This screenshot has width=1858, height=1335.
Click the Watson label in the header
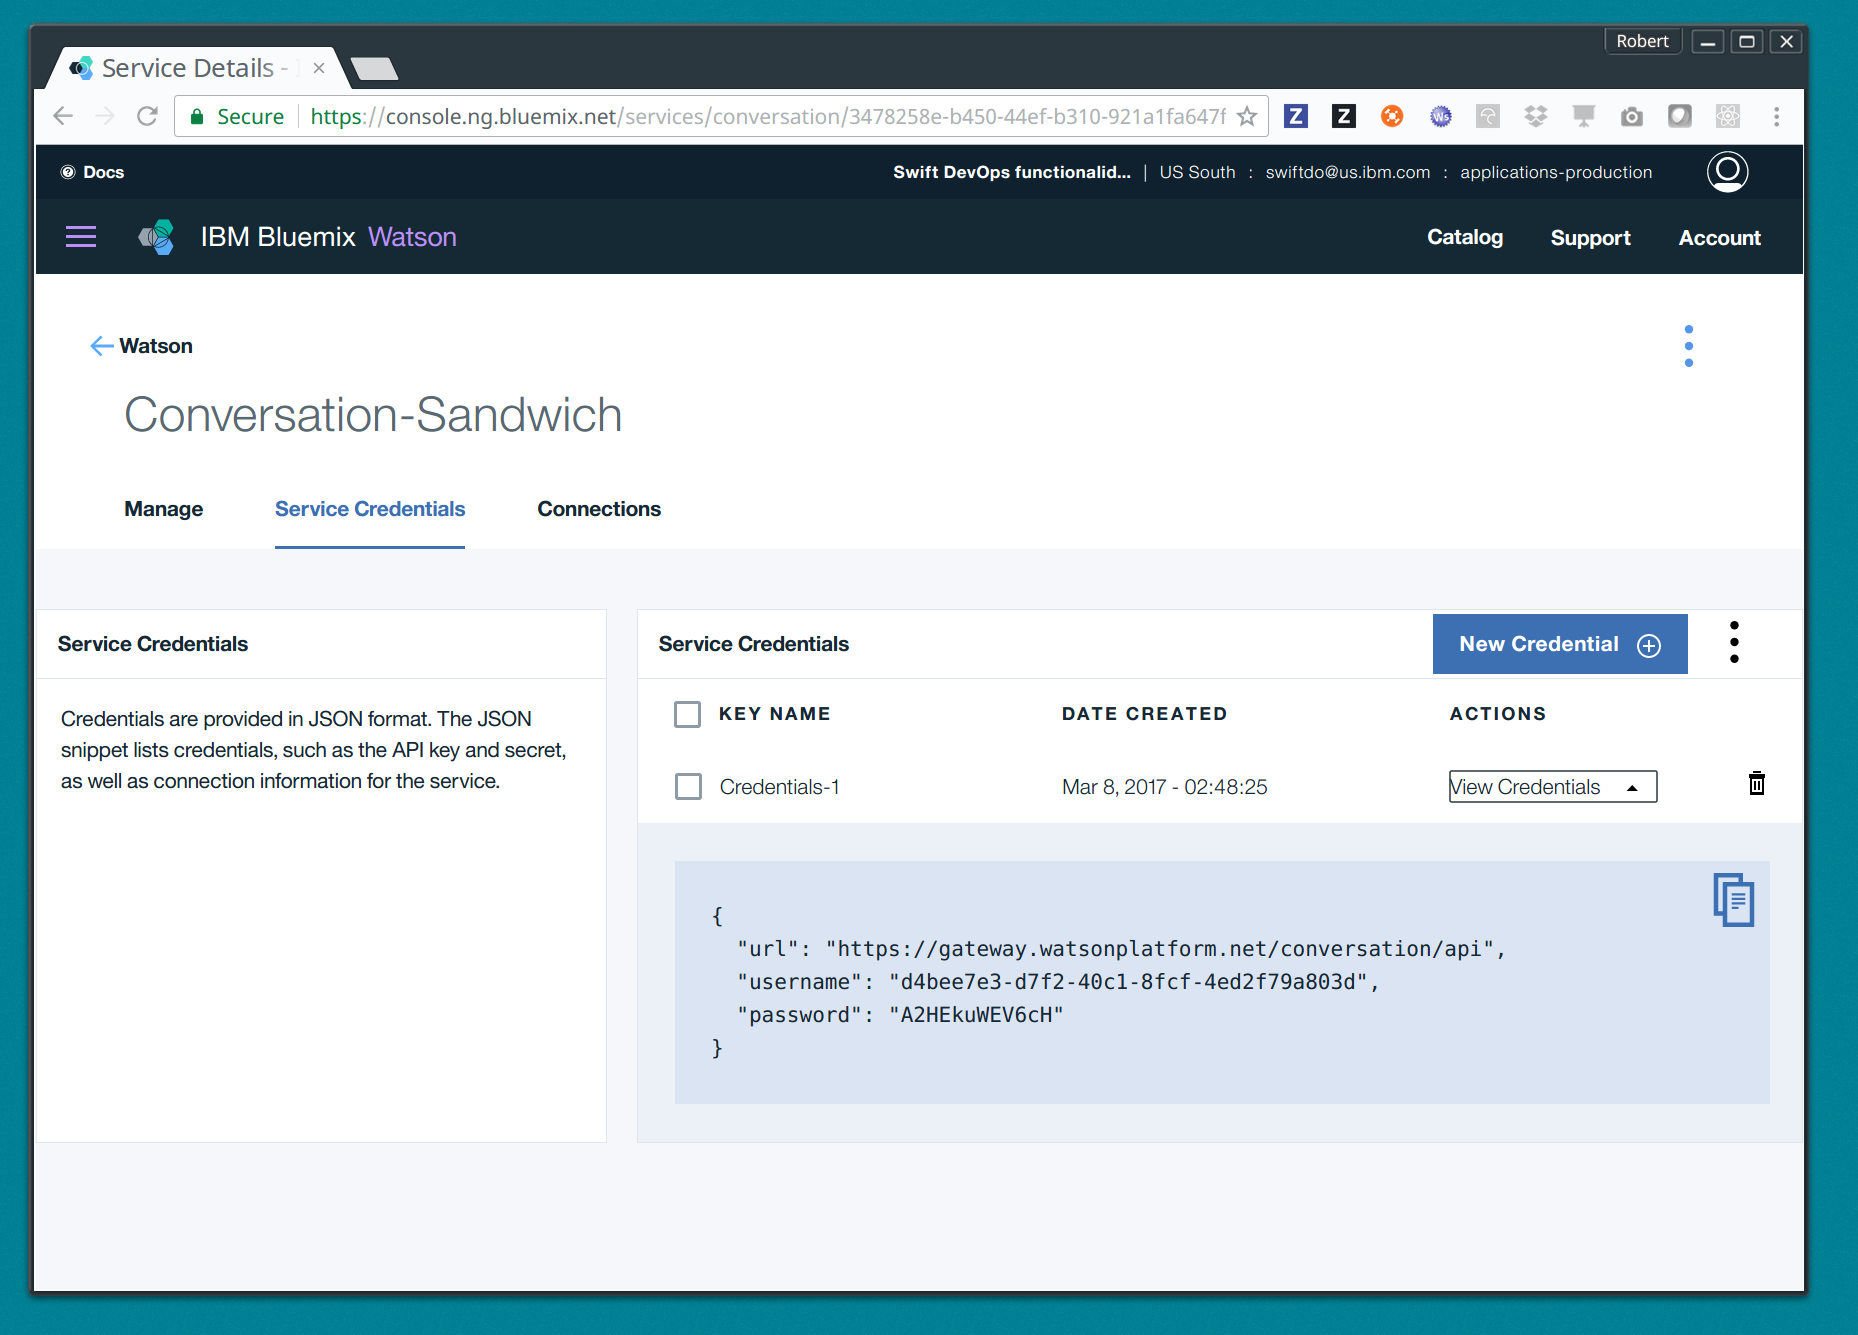(x=412, y=237)
